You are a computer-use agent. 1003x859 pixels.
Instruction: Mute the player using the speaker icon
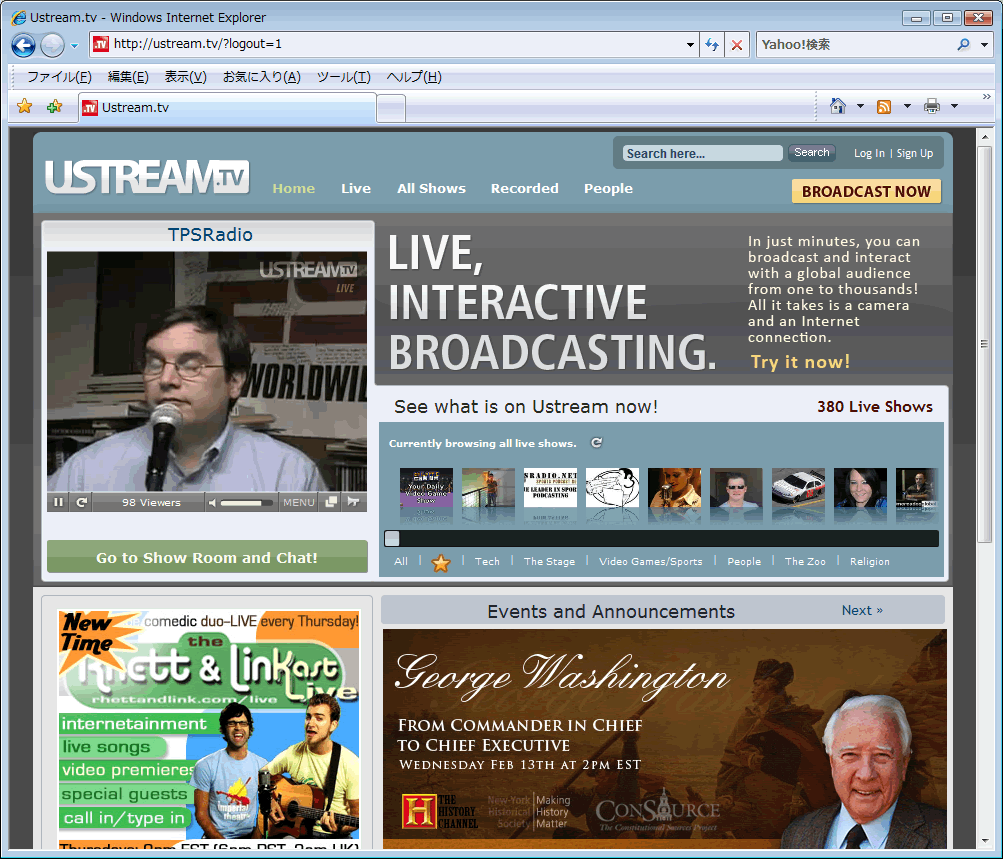tap(212, 502)
